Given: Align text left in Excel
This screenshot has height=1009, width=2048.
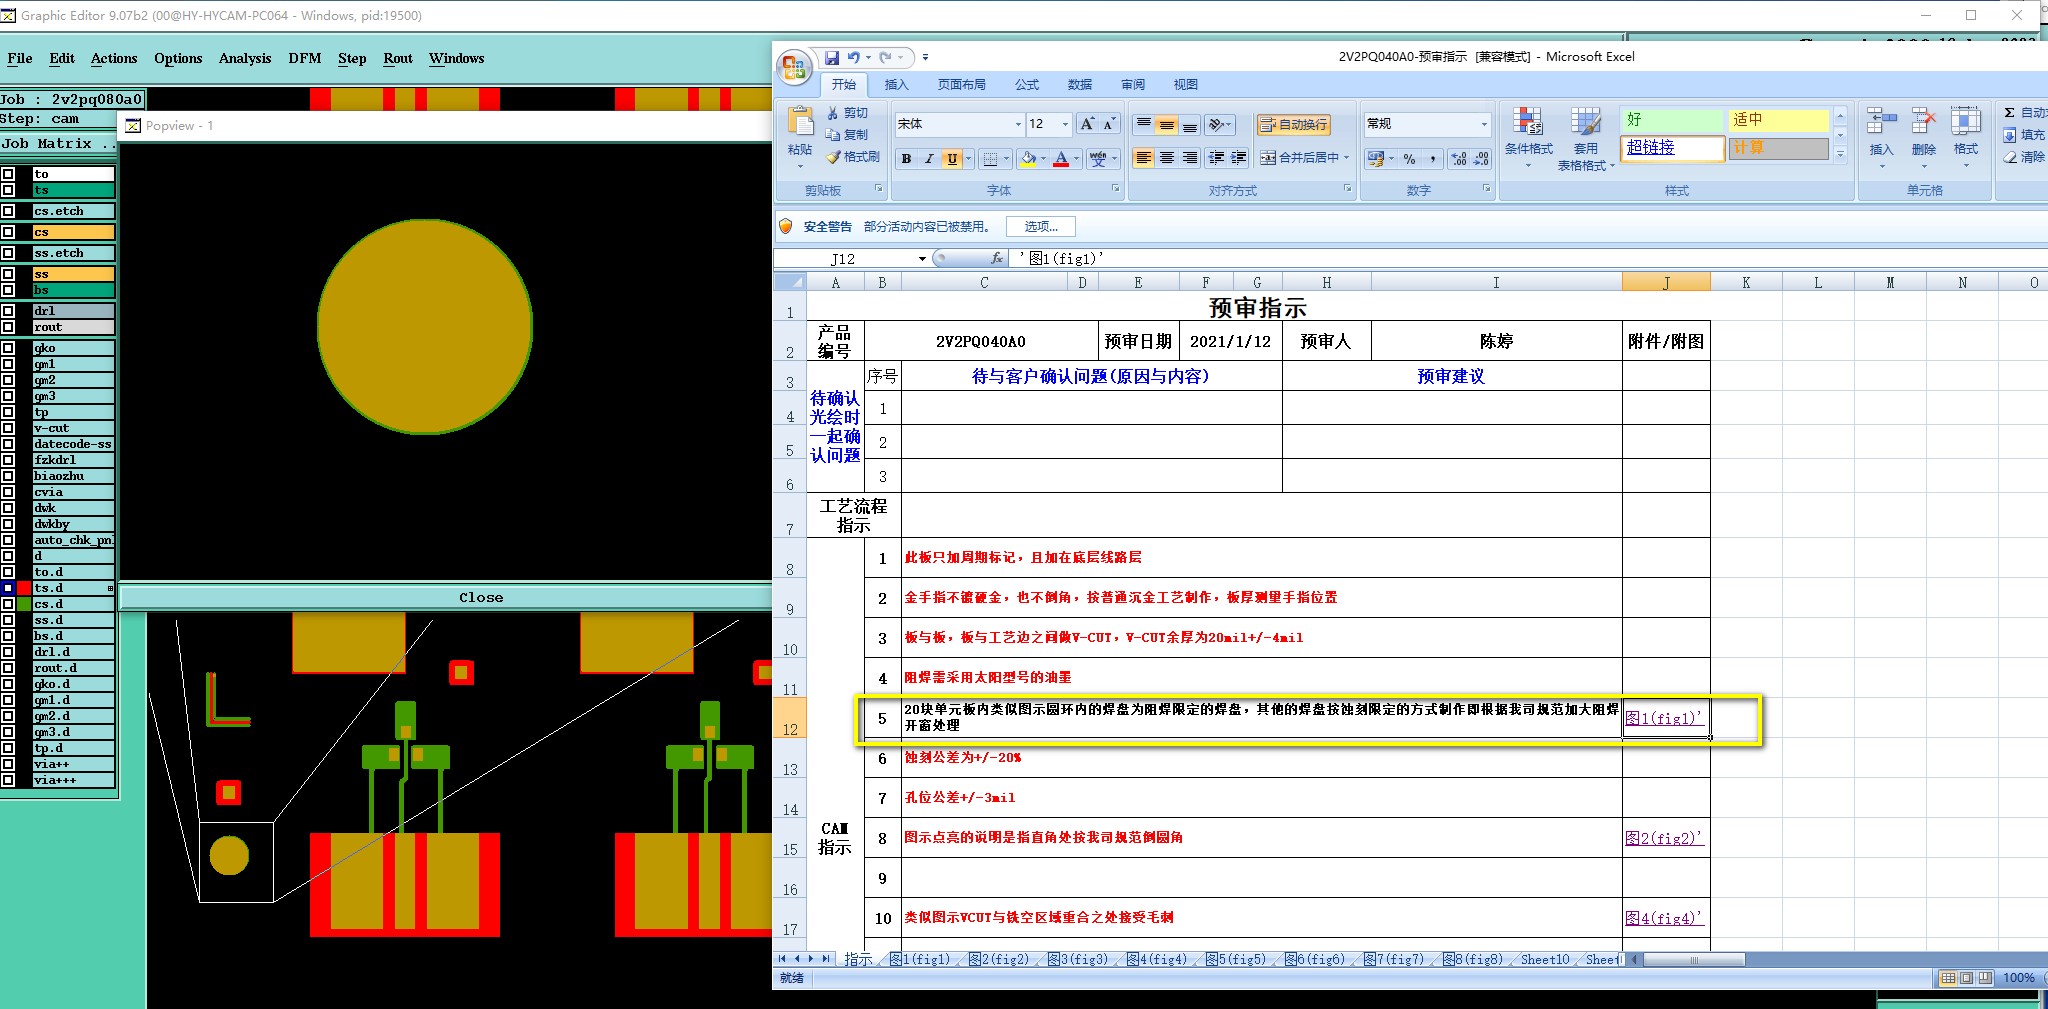Looking at the screenshot, I should point(1143,158).
